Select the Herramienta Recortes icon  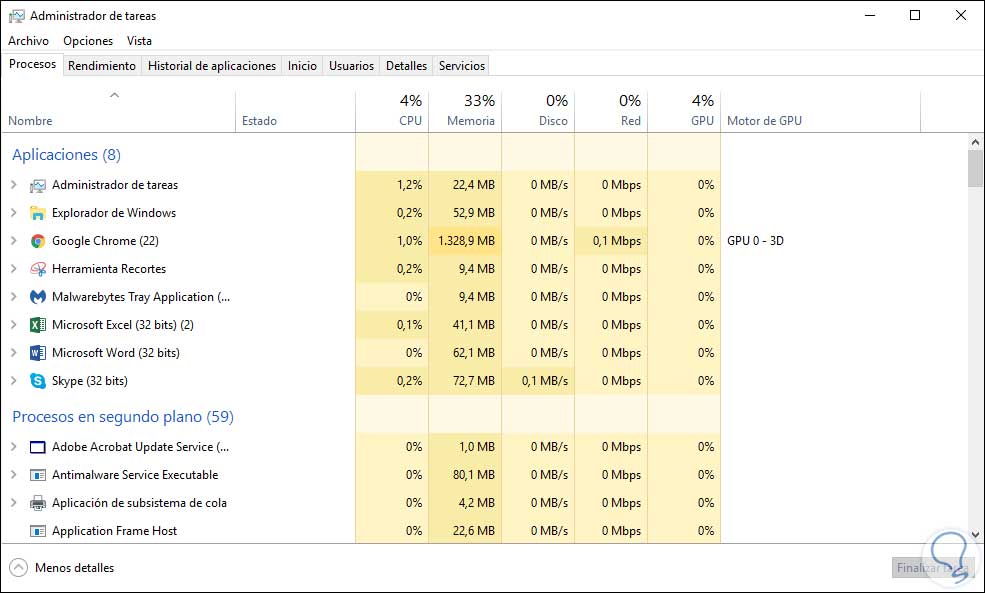38,269
